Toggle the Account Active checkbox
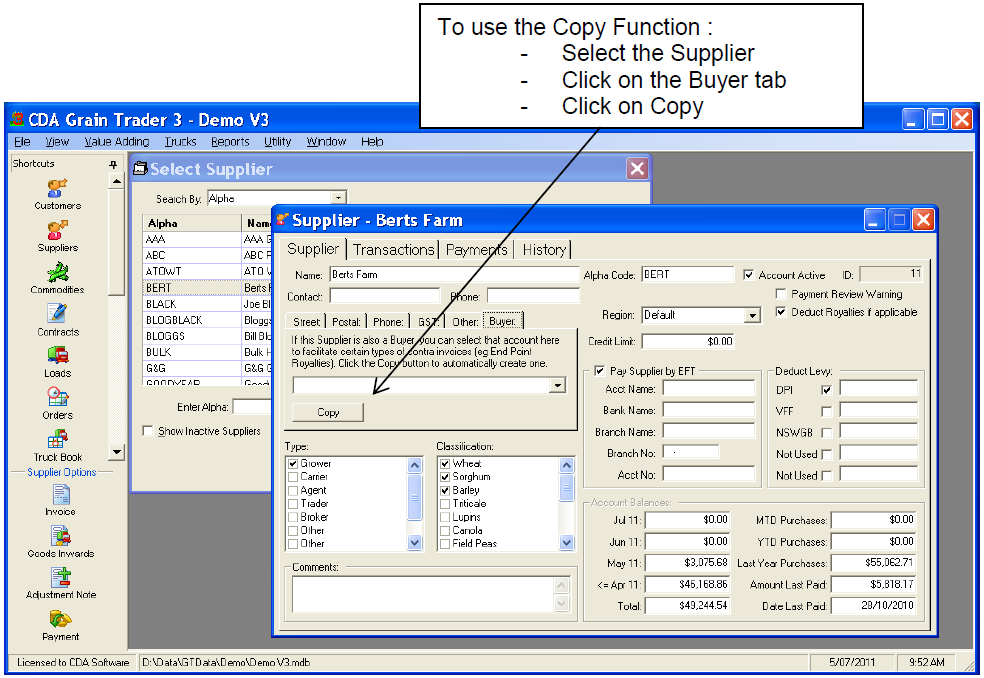This screenshot has height=678, width=984. 750,275
